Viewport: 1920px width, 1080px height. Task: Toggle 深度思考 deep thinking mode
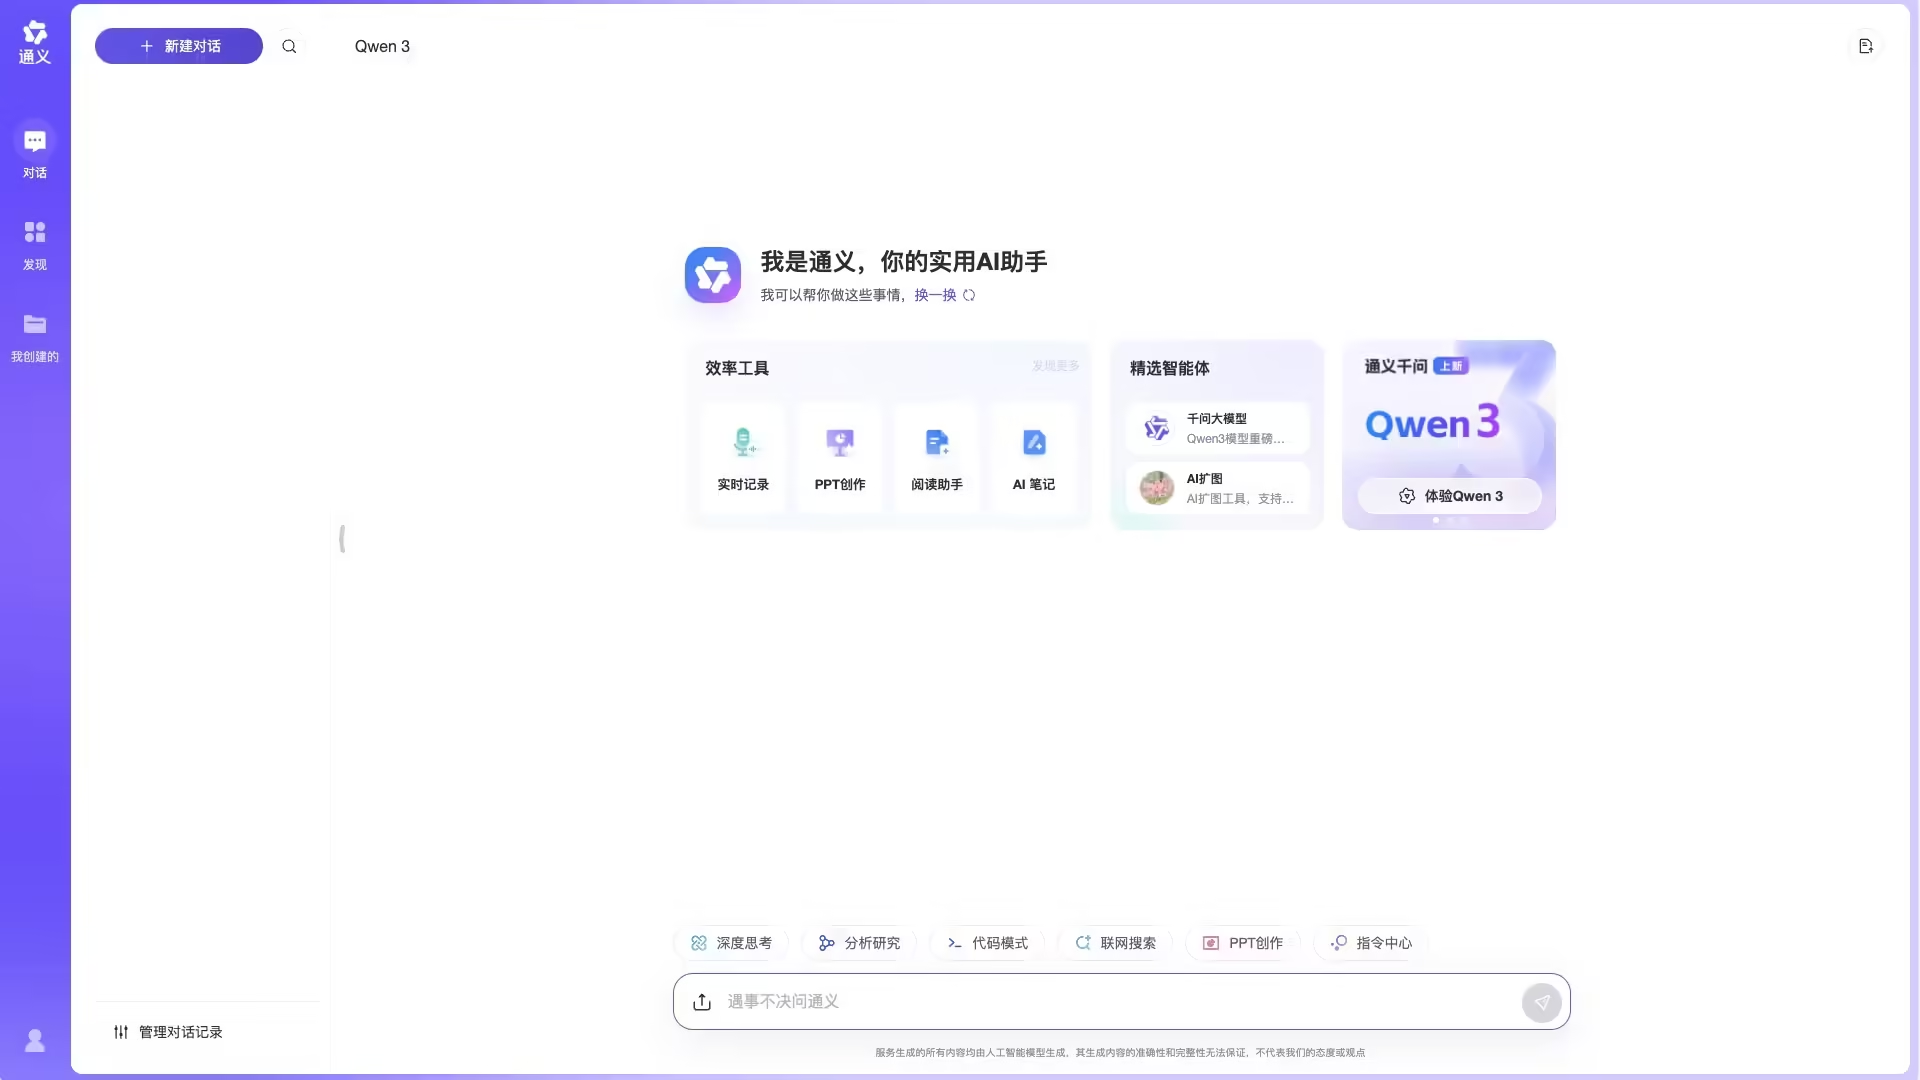point(731,943)
